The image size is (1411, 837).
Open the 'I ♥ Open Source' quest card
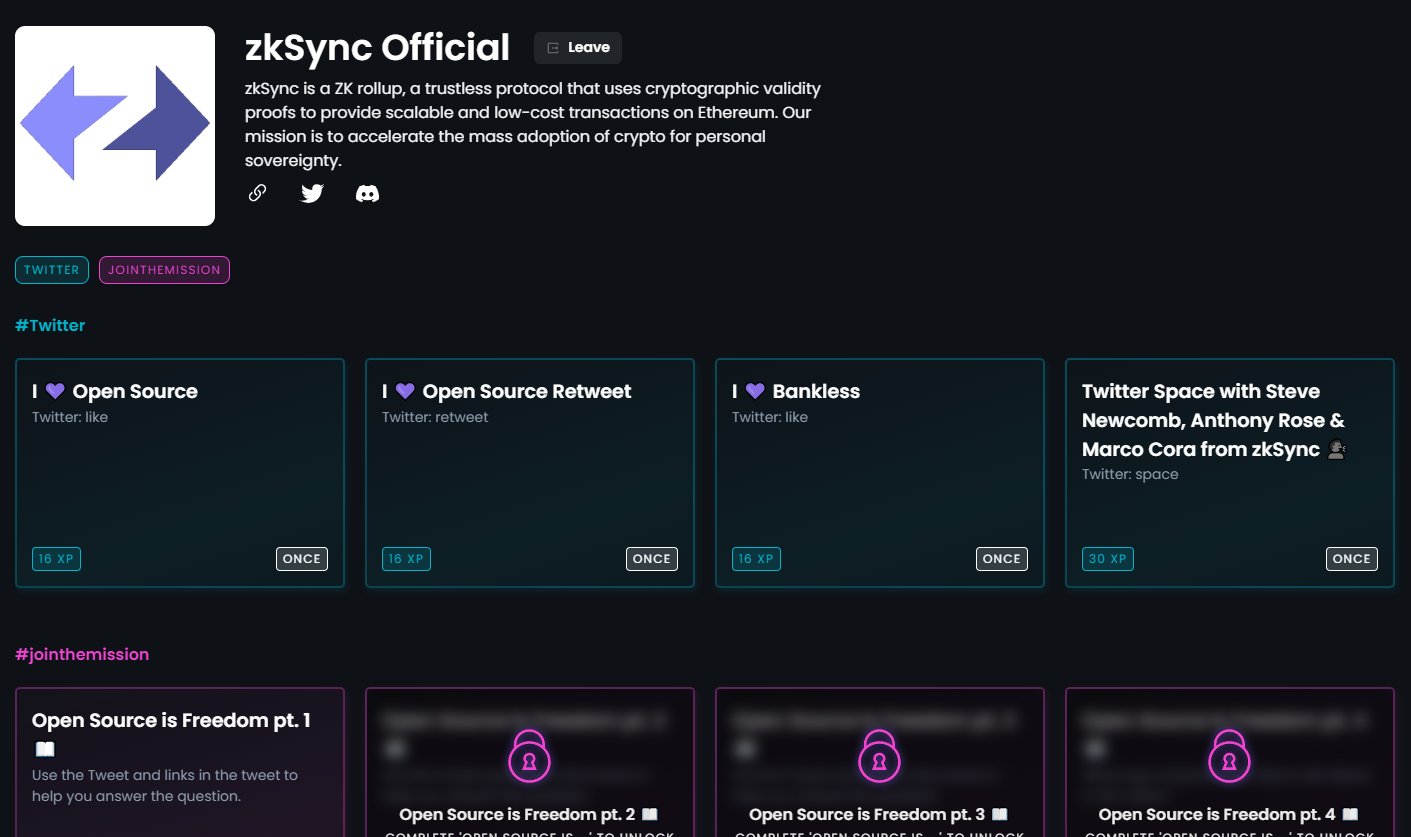(x=180, y=473)
